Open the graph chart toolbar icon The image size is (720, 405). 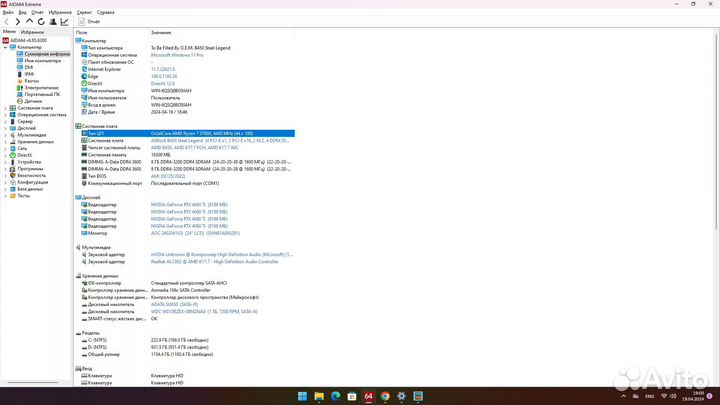tap(64, 22)
